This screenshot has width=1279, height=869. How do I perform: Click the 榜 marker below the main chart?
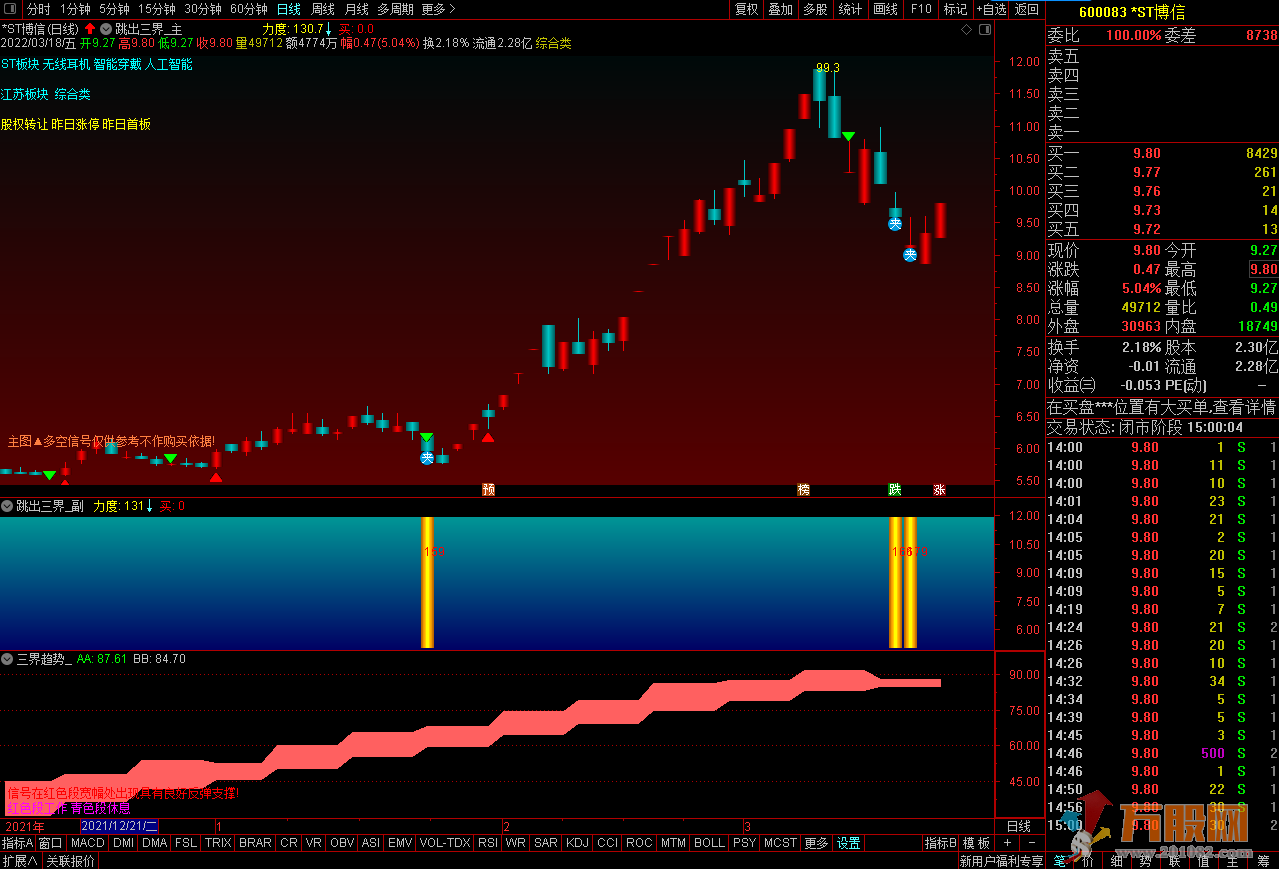coord(803,490)
